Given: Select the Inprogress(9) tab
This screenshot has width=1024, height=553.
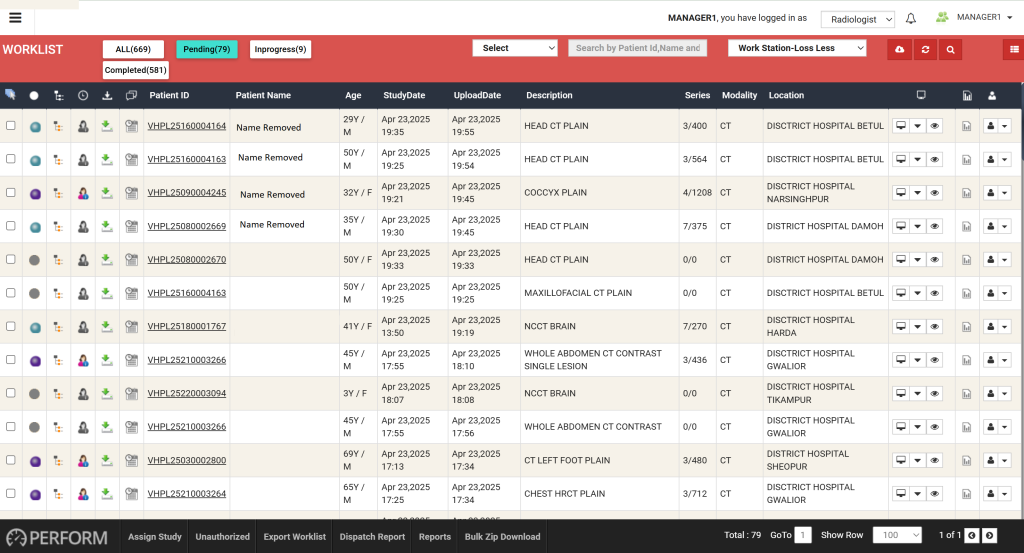Looking at the screenshot, I should pos(280,49).
